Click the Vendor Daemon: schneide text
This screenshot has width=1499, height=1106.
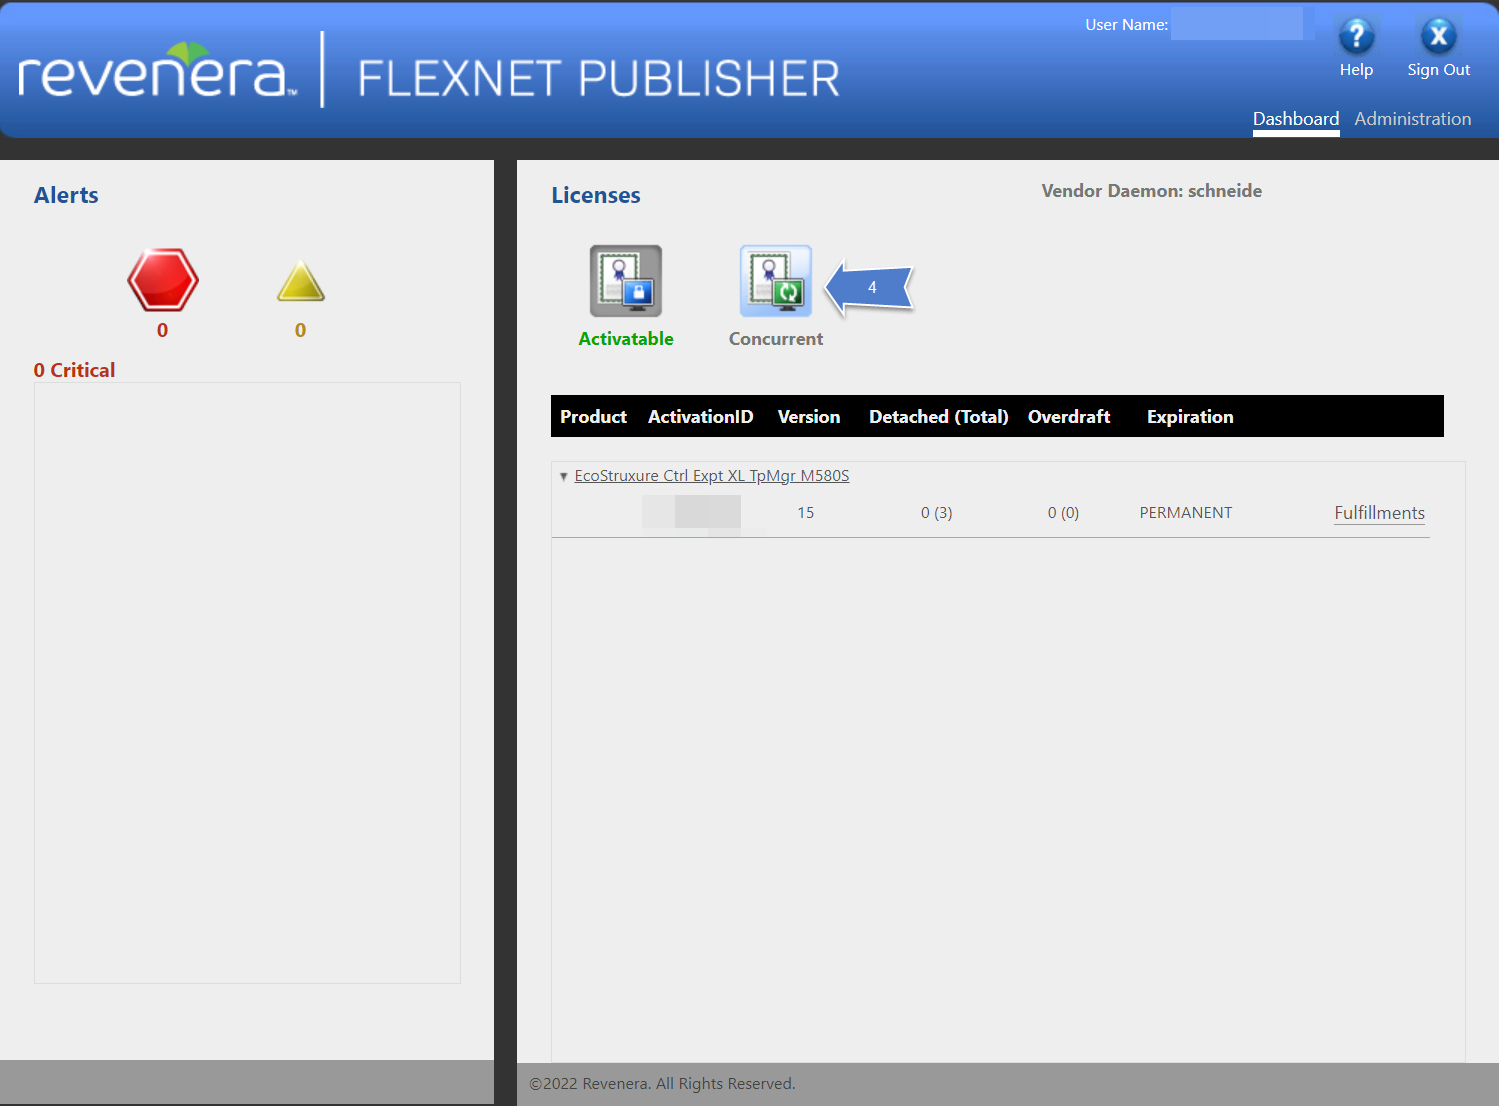(1152, 191)
